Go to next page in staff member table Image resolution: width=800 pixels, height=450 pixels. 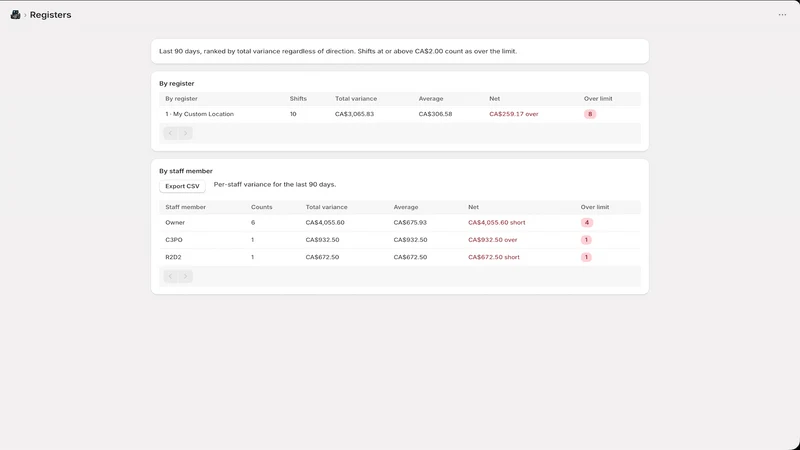[x=185, y=277]
